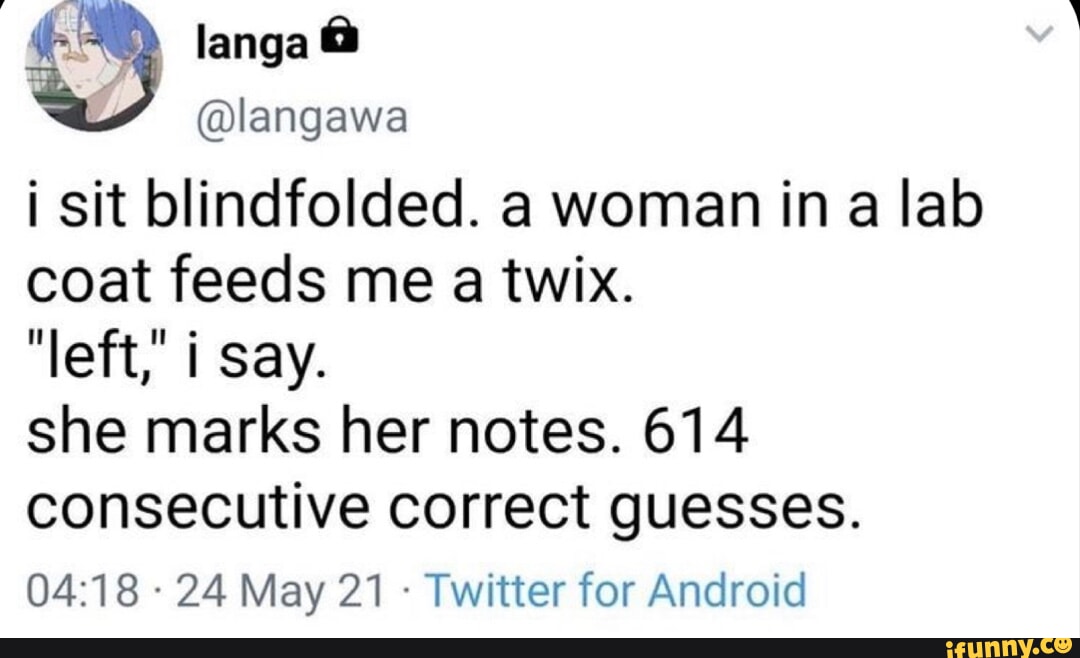The image size is (1080, 658).
Task: Open the tweet options chevron menu
Action: point(1041,36)
